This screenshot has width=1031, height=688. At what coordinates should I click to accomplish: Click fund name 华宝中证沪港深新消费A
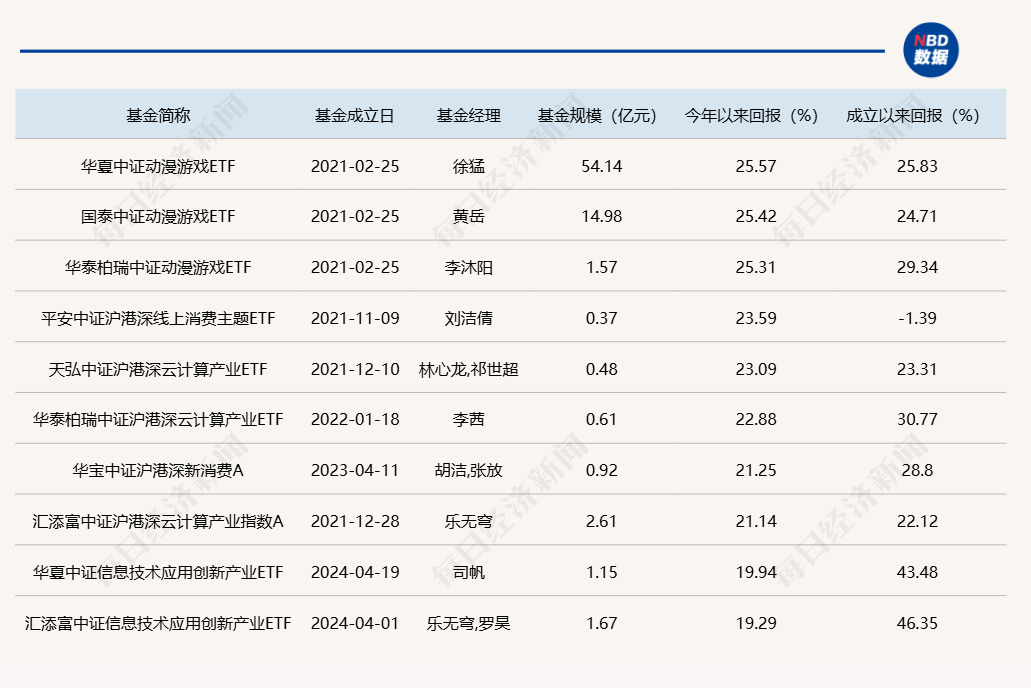(x=158, y=471)
